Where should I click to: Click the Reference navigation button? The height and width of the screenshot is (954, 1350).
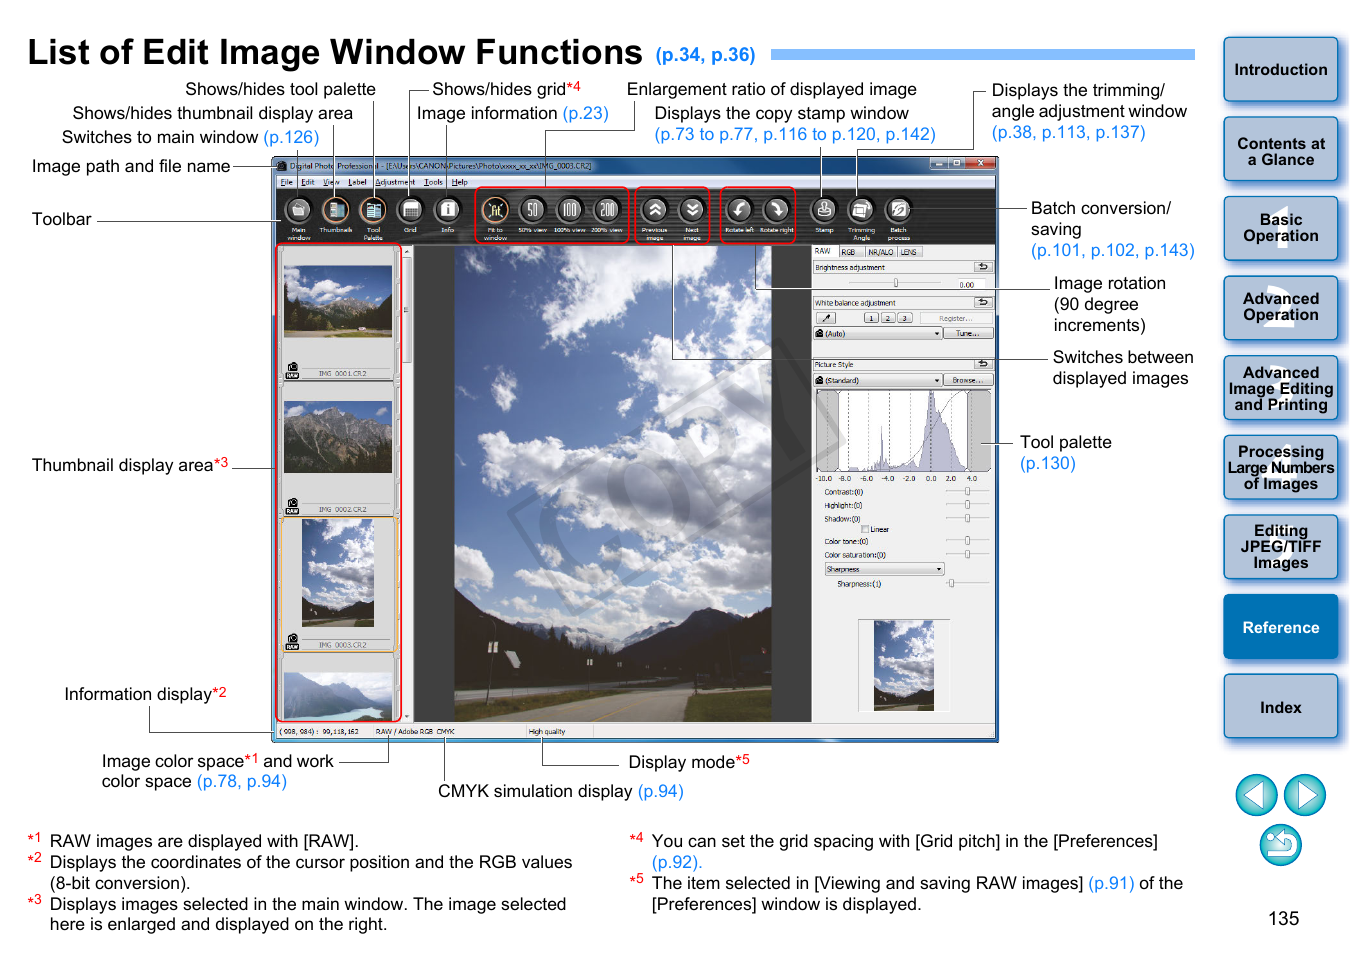[x=1280, y=627]
